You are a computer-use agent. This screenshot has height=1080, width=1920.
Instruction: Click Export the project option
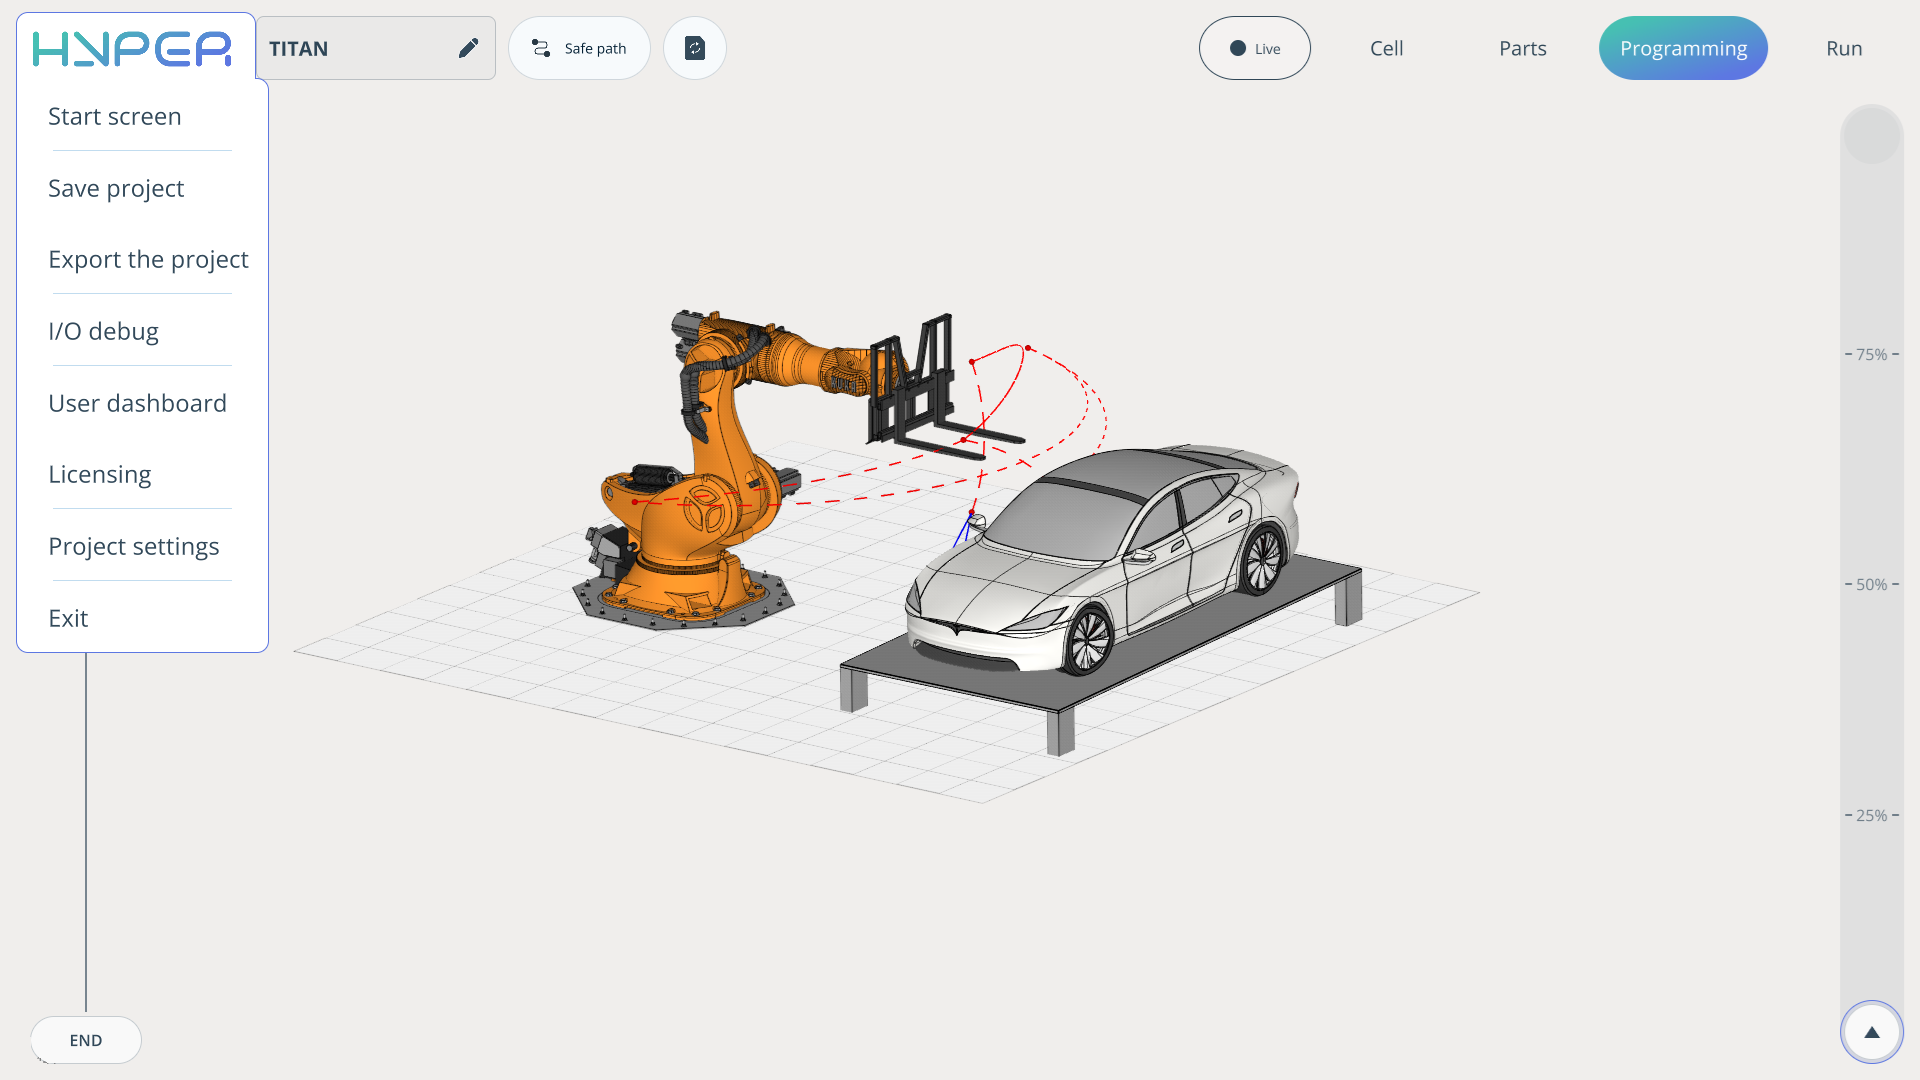148,260
